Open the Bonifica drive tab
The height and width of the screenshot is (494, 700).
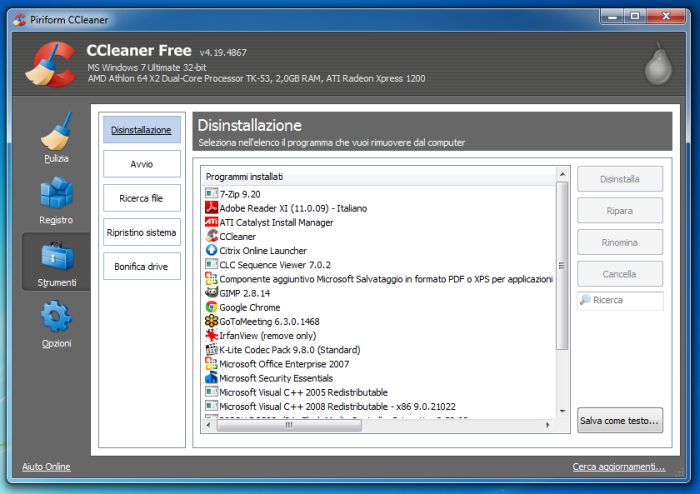(x=142, y=266)
